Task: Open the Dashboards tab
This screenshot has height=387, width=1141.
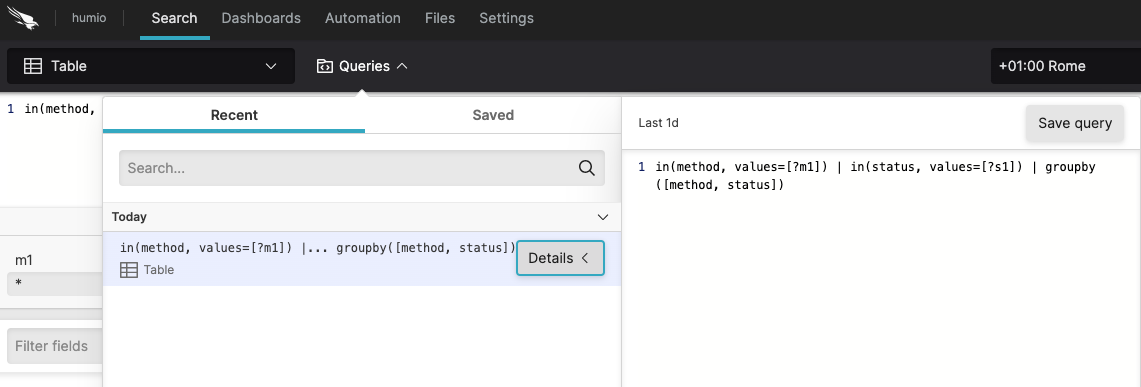Action: 261,18
